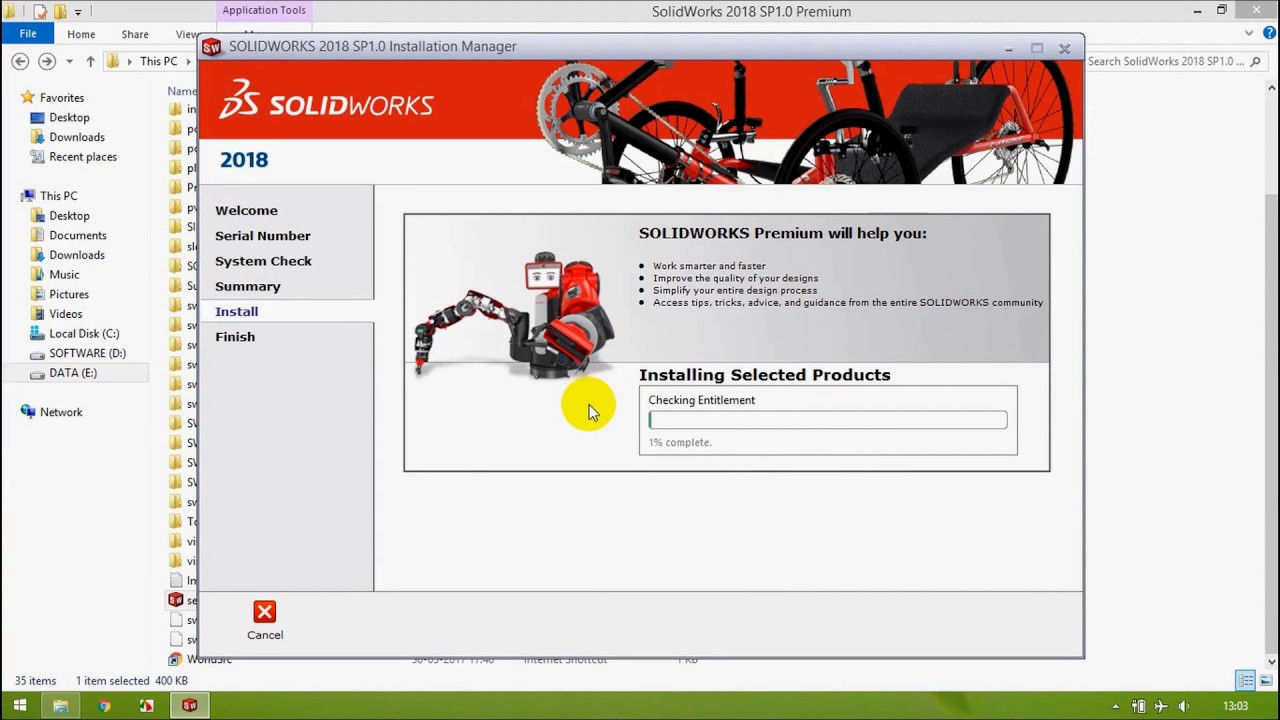Screen dimensions: 1280x720
Task: Open the SOFTWARE (D:) drive
Action: pyautogui.click(x=87, y=353)
